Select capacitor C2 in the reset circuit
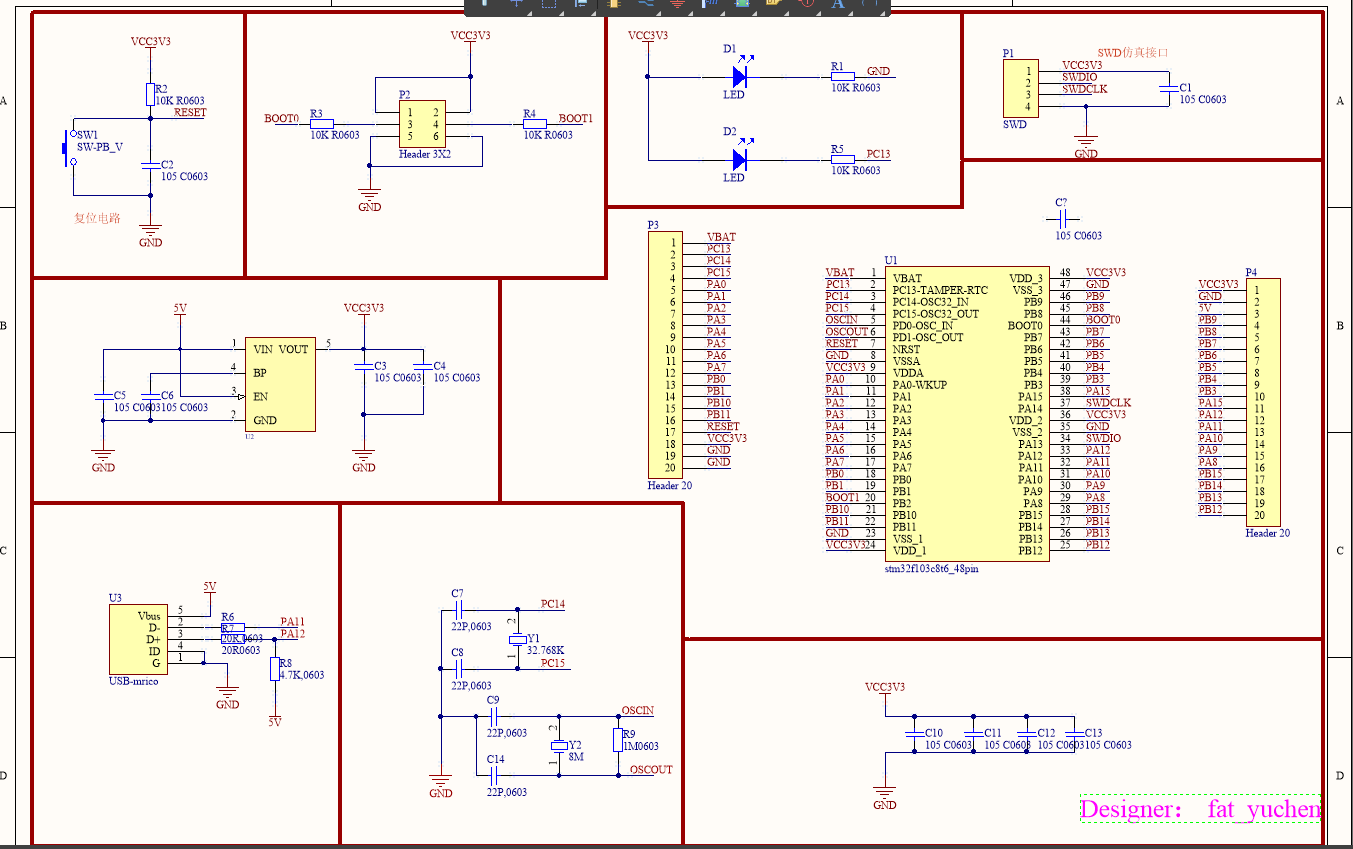Screen dimensions: 1353x849 [150, 164]
